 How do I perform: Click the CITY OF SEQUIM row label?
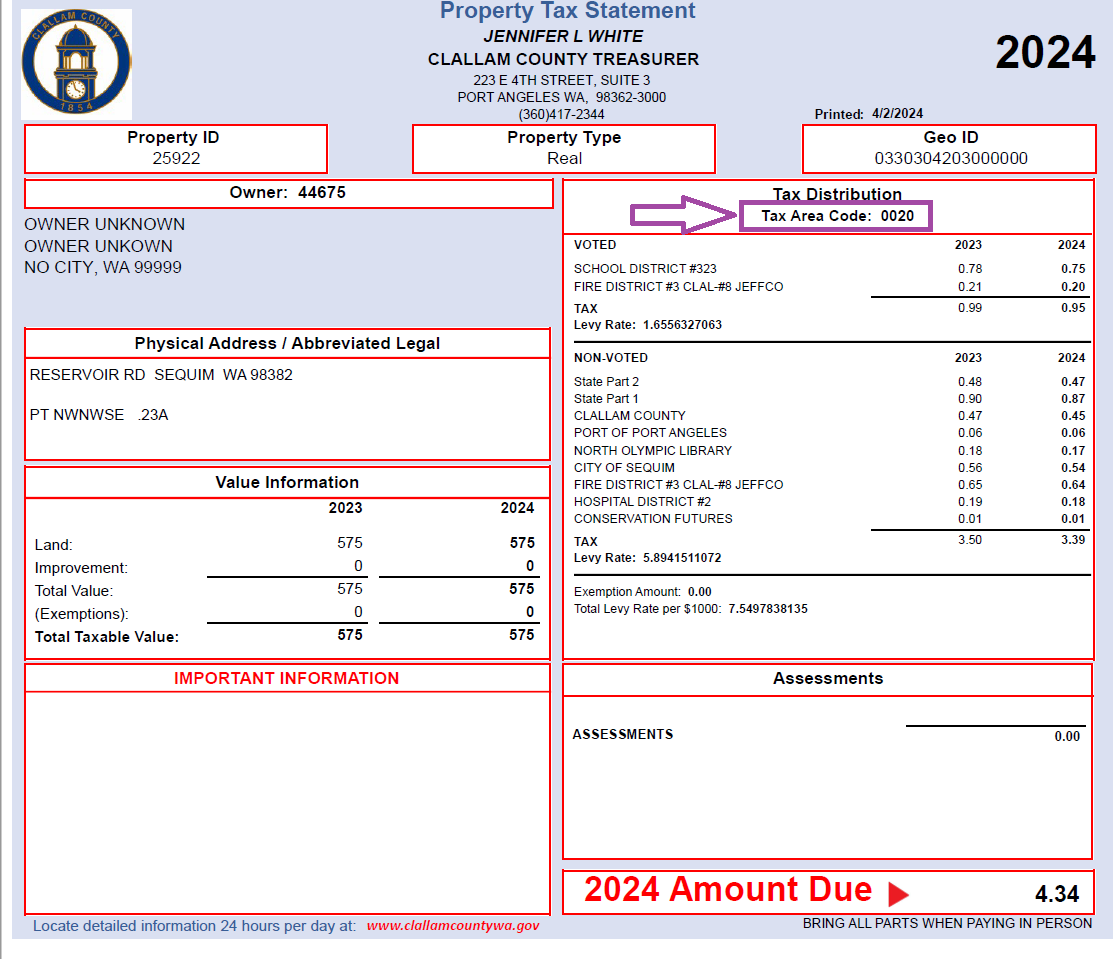pos(624,468)
